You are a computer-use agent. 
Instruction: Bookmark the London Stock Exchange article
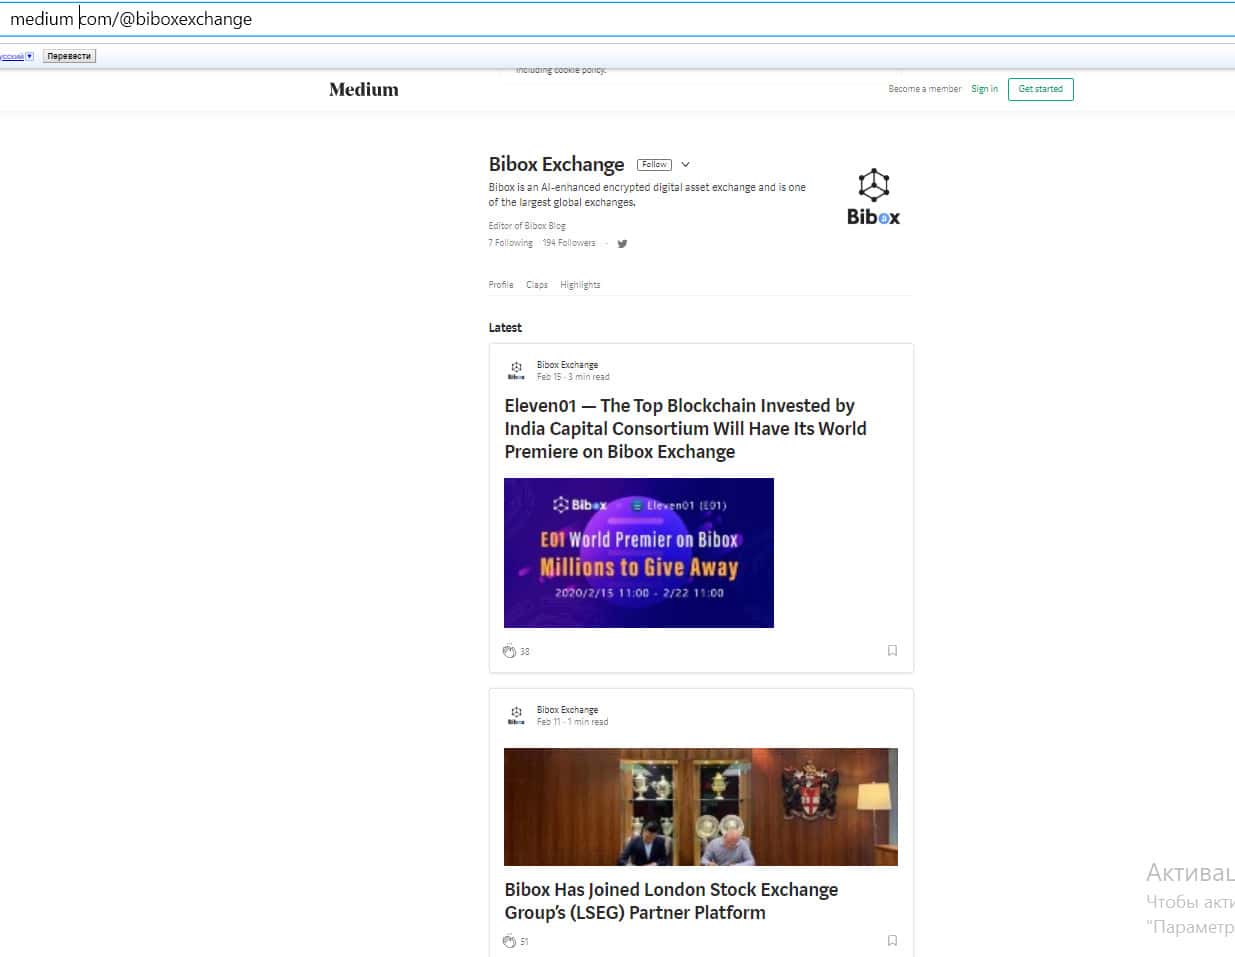[x=892, y=941]
